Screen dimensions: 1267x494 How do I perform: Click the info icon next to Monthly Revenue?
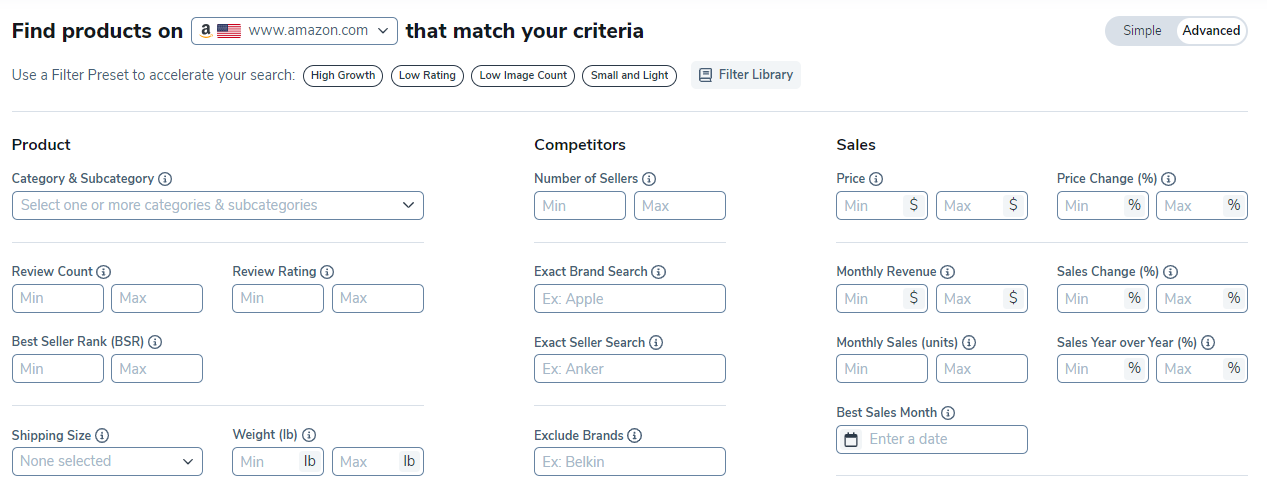pyautogui.click(x=948, y=272)
